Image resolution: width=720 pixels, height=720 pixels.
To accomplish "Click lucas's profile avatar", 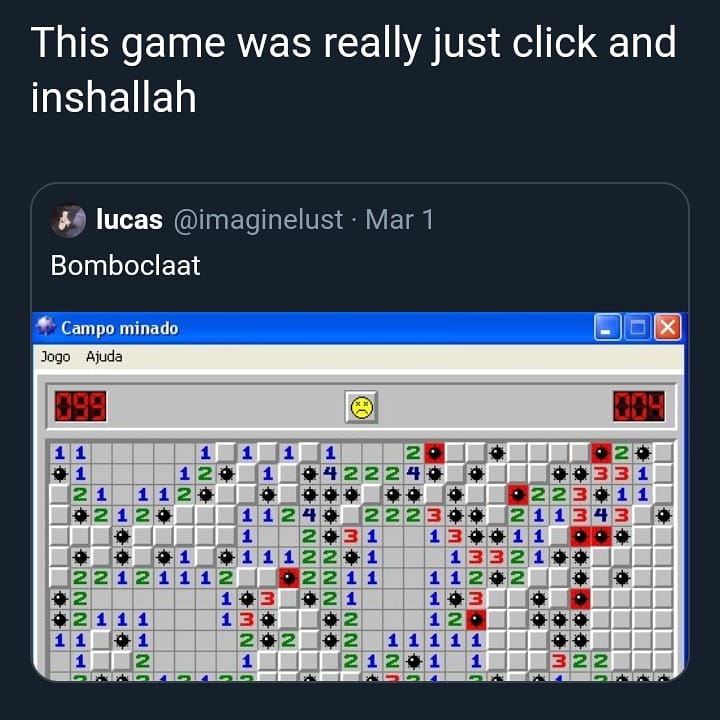I will (68, 220).
